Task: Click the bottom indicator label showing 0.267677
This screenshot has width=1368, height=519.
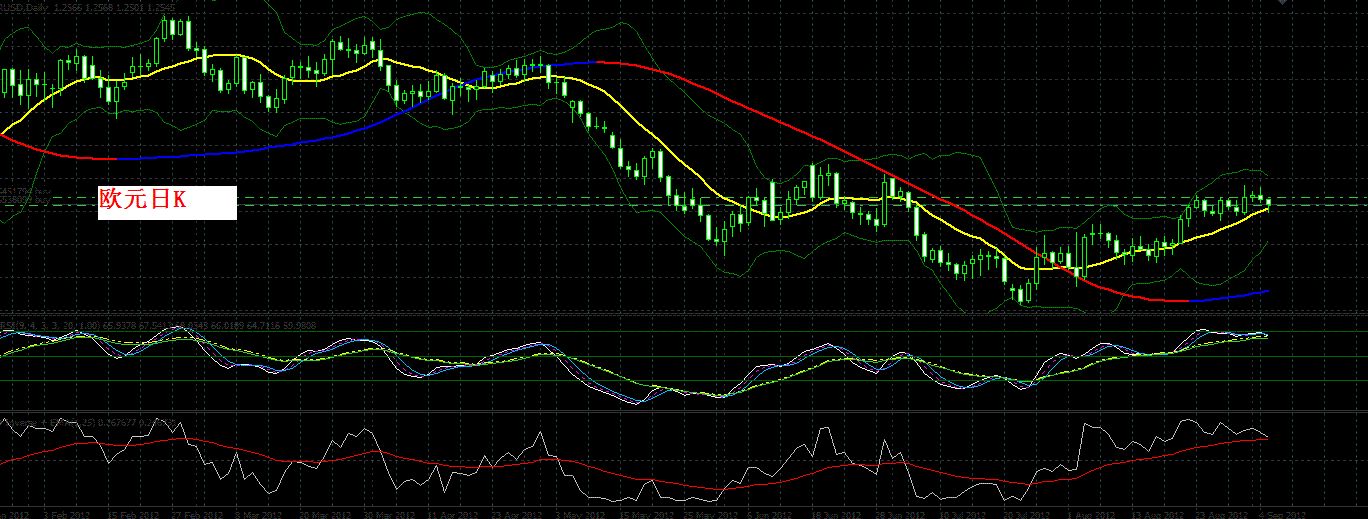Action: (x=90, y=423)
